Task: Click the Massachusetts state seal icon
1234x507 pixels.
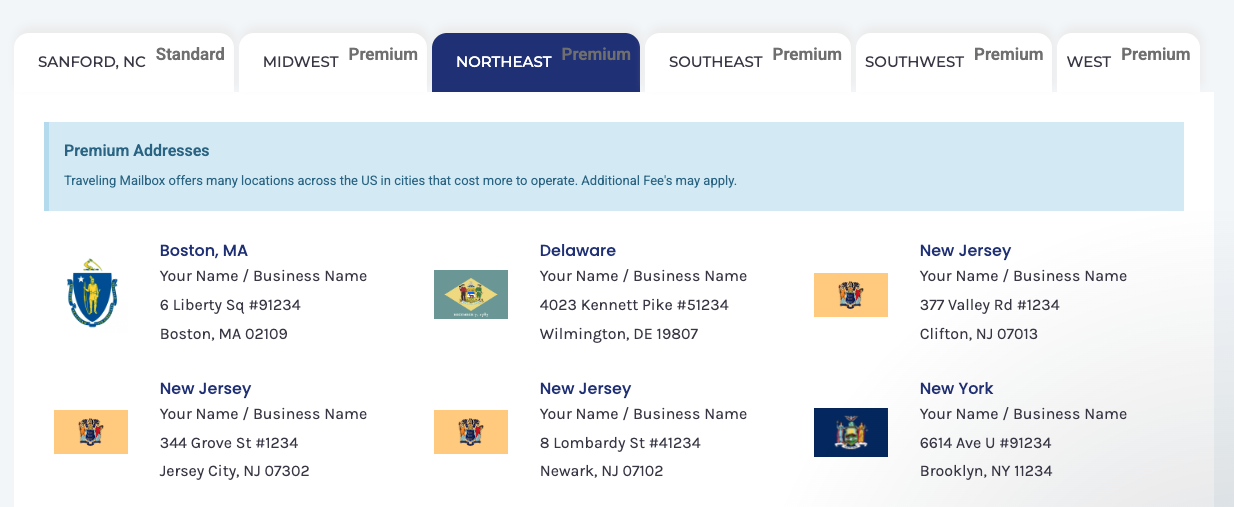Action: pyautogui.click(x=91, y=293)
